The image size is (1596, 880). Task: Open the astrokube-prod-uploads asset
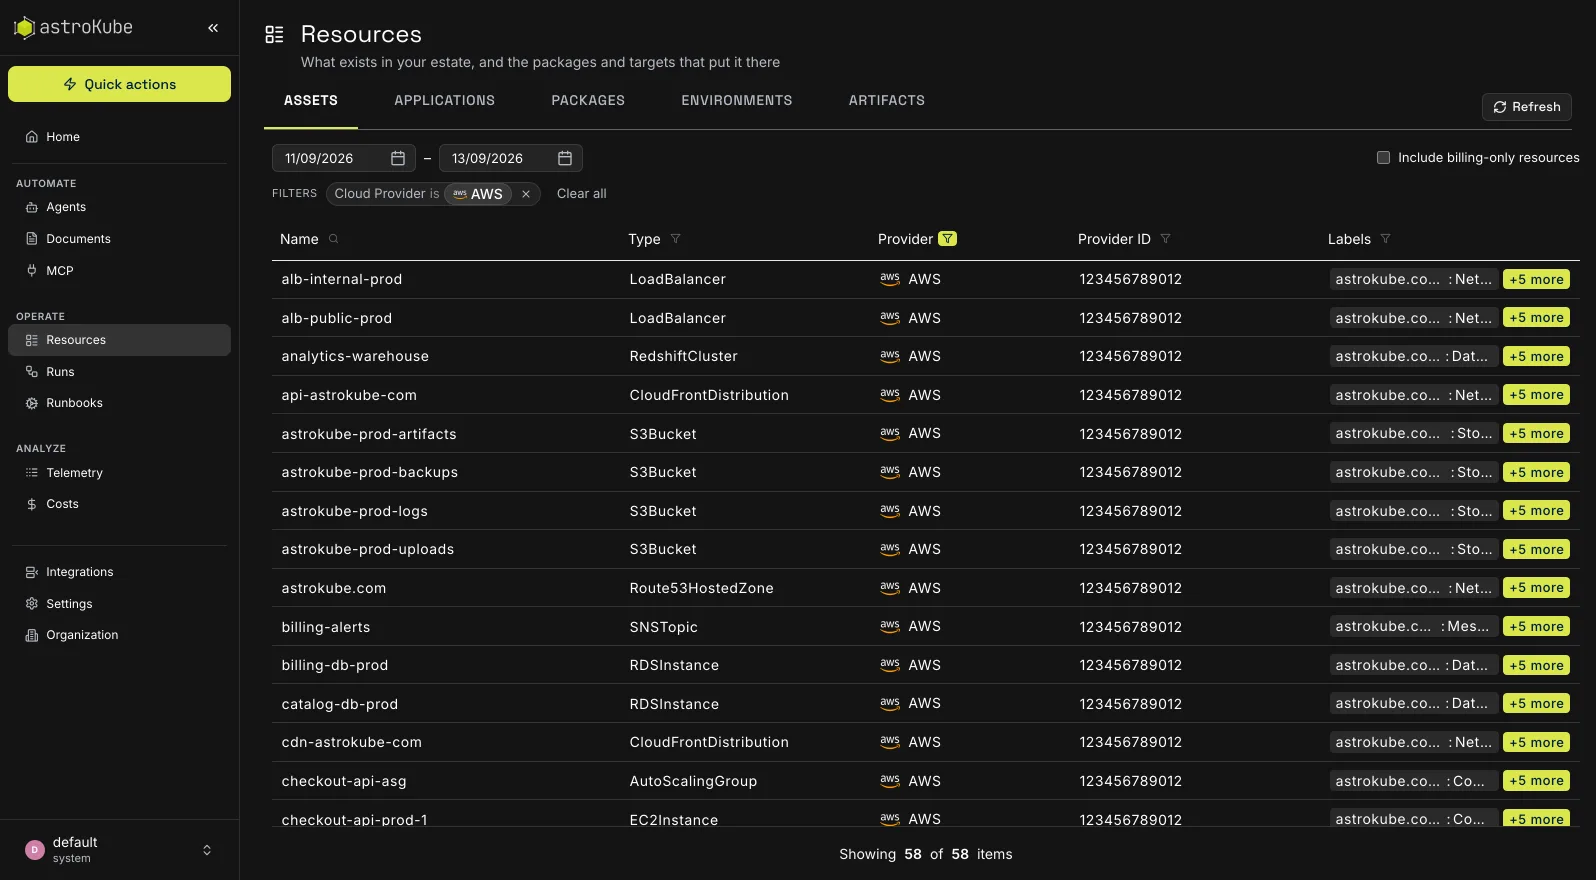coord(368,549)
